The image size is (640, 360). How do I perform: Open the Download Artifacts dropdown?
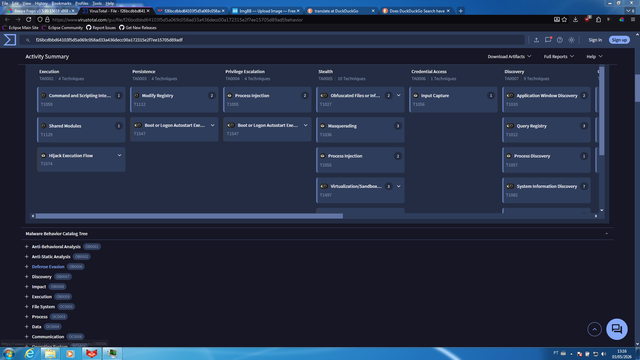click(x=509, y=56)
